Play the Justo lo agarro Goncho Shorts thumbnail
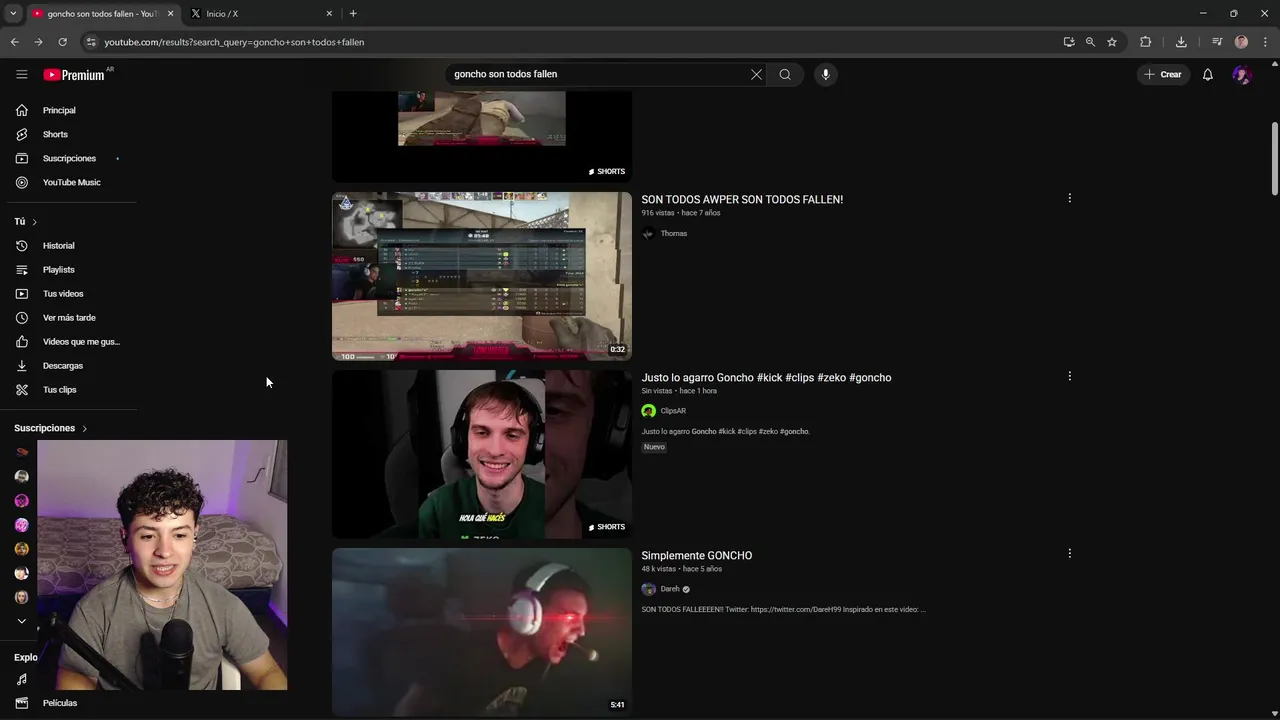Screen dimensions: 1280x720 point(482,454)
